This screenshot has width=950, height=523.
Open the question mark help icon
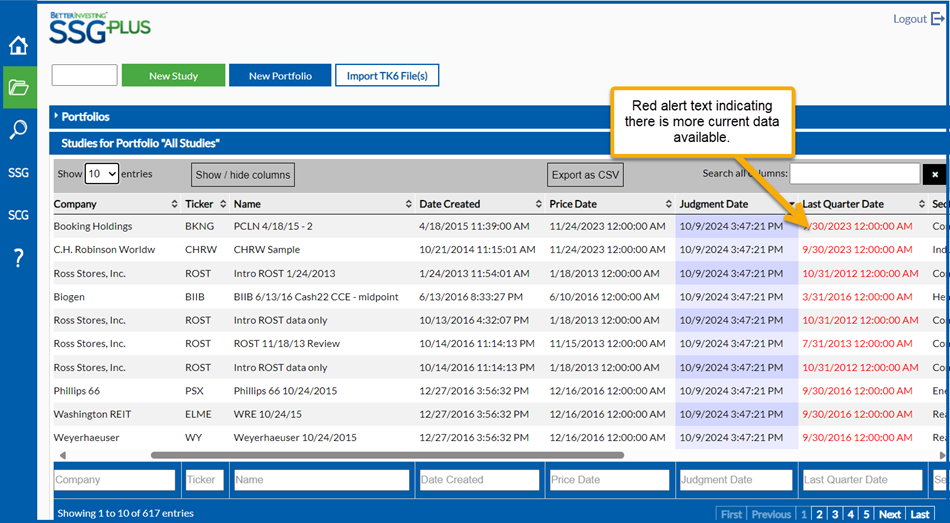coord(18,258)
